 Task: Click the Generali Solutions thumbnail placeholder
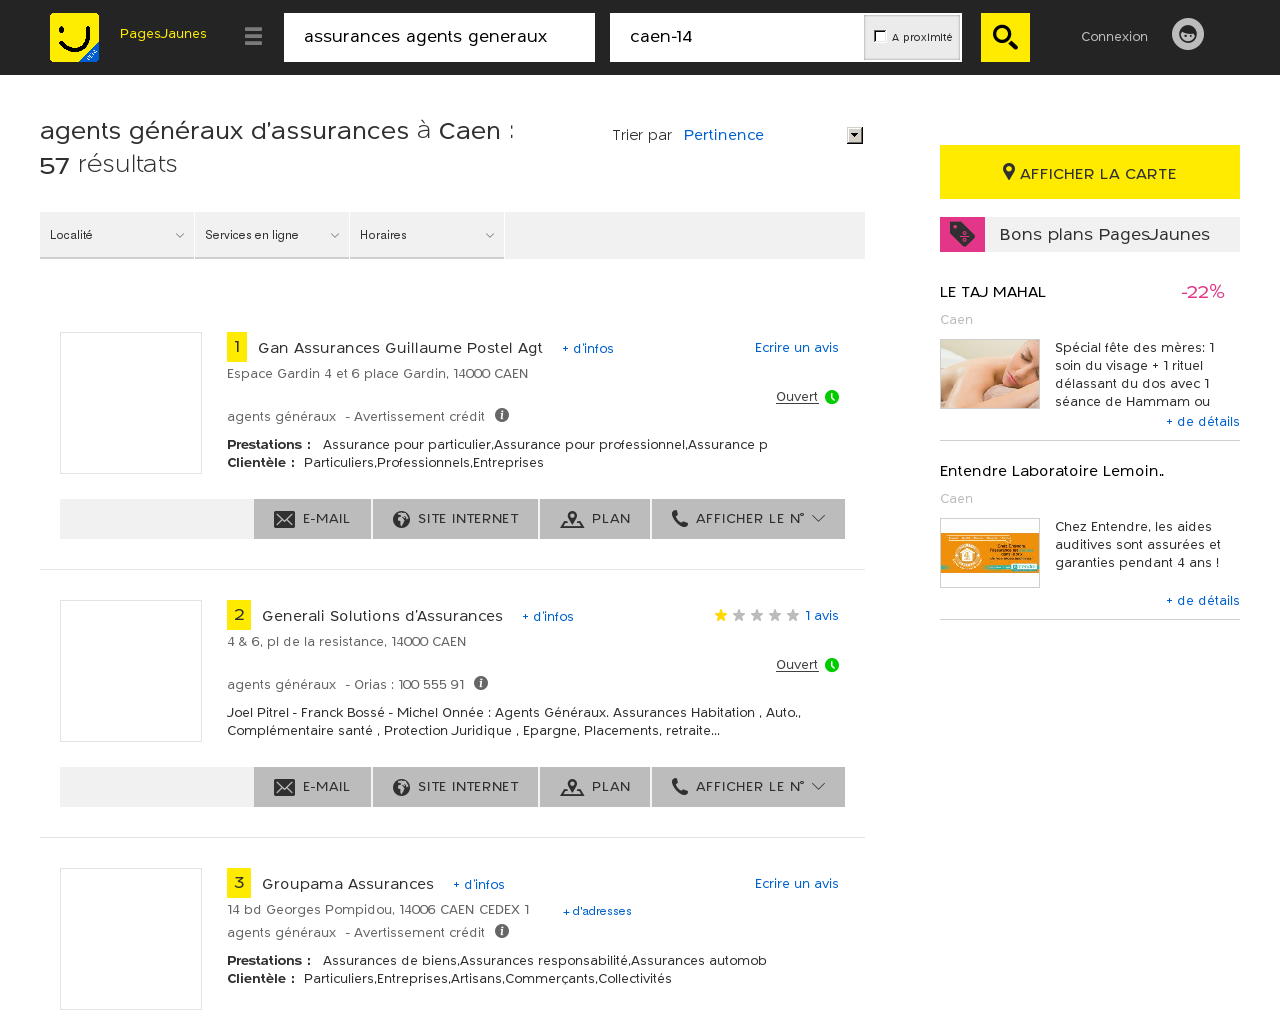pyautogui.click(x=131, y=671)
